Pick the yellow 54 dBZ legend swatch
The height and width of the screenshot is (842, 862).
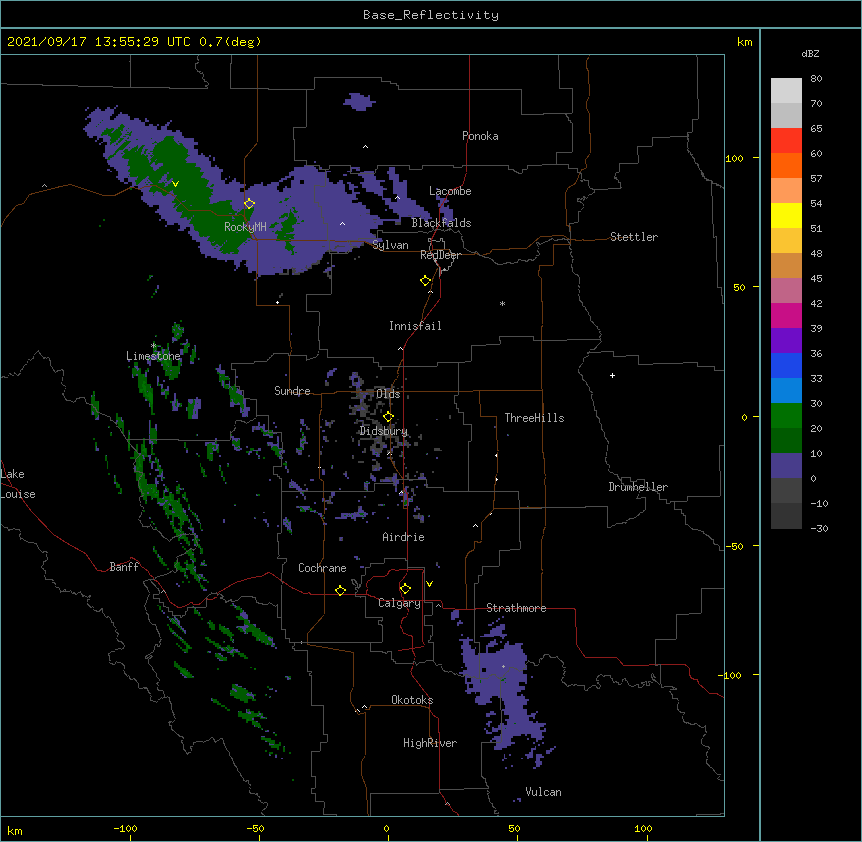(786, 215)
